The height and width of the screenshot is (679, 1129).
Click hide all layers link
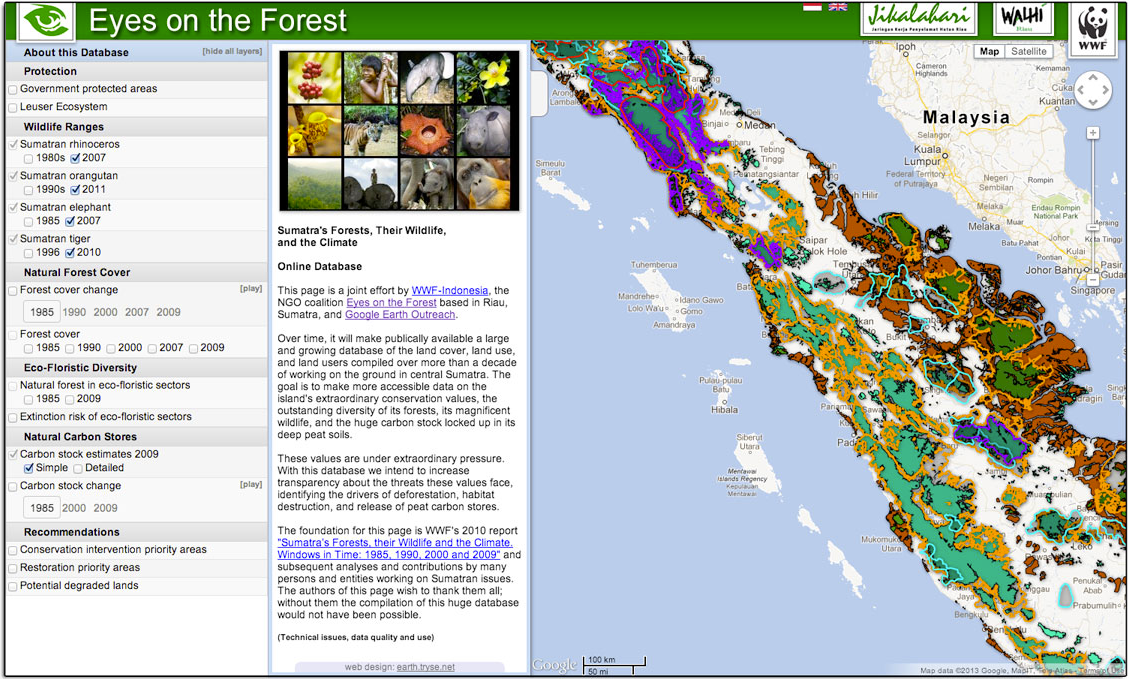point(232,51)
